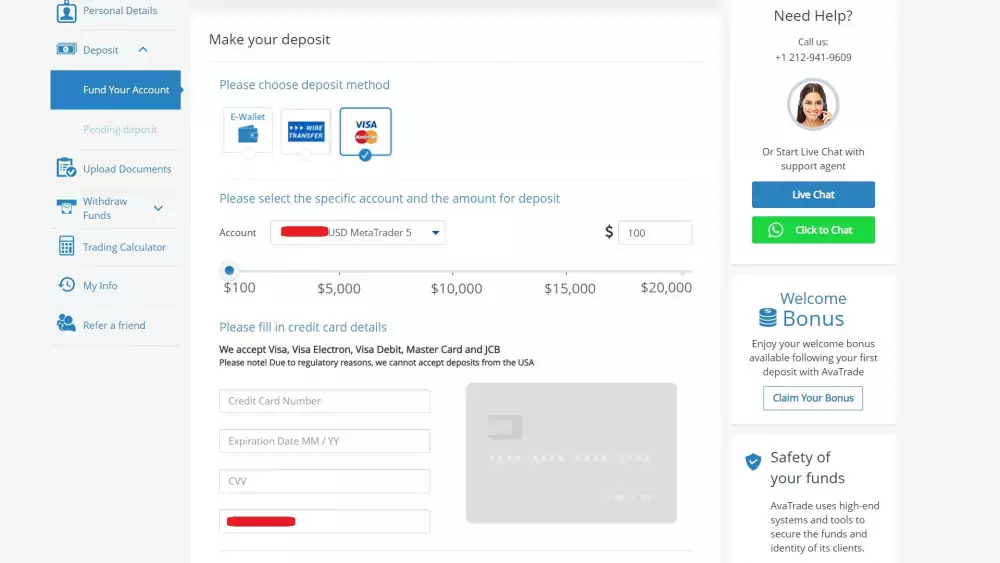1000x563 pixels.
Task: Click the $15,000 slider label
Action: pos(570,288)
